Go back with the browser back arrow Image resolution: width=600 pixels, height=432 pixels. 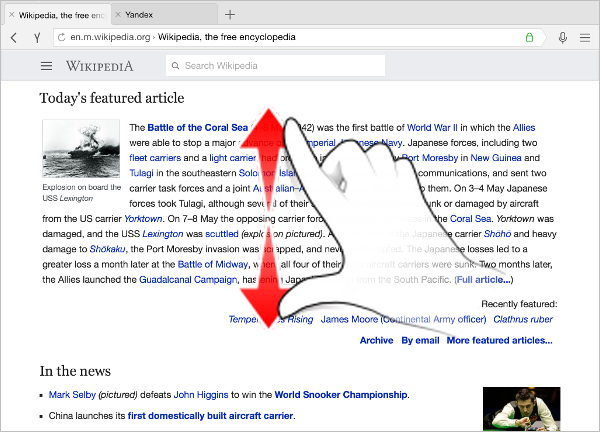coord(14,37)
